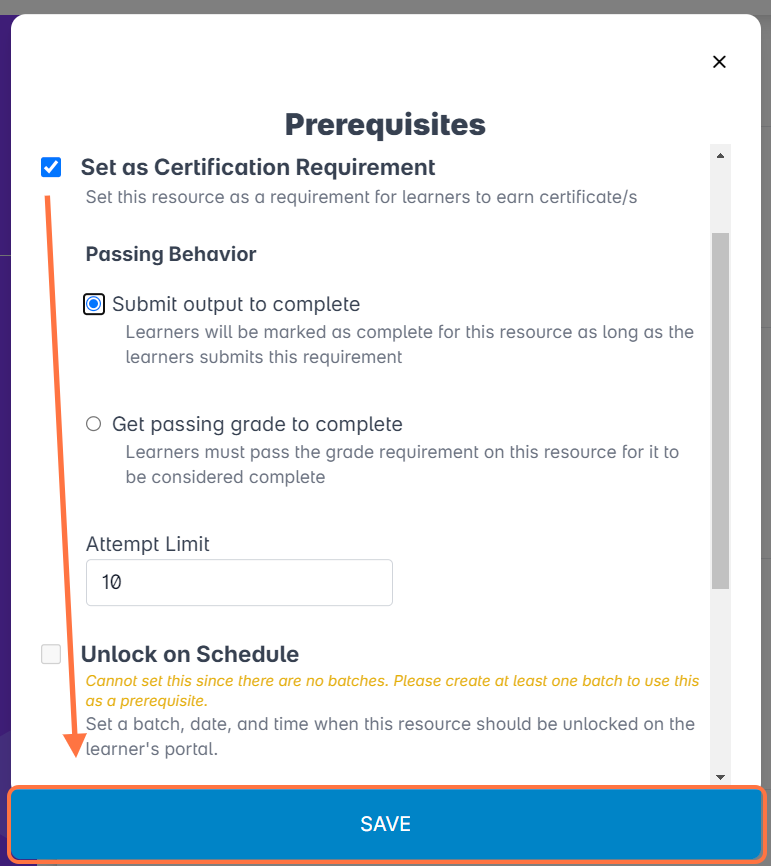Click the scrollbar track below the thumb
Image resolution: width=771 pixels, height=866 pixels.
pyautogui.click(x=720, y=680)
